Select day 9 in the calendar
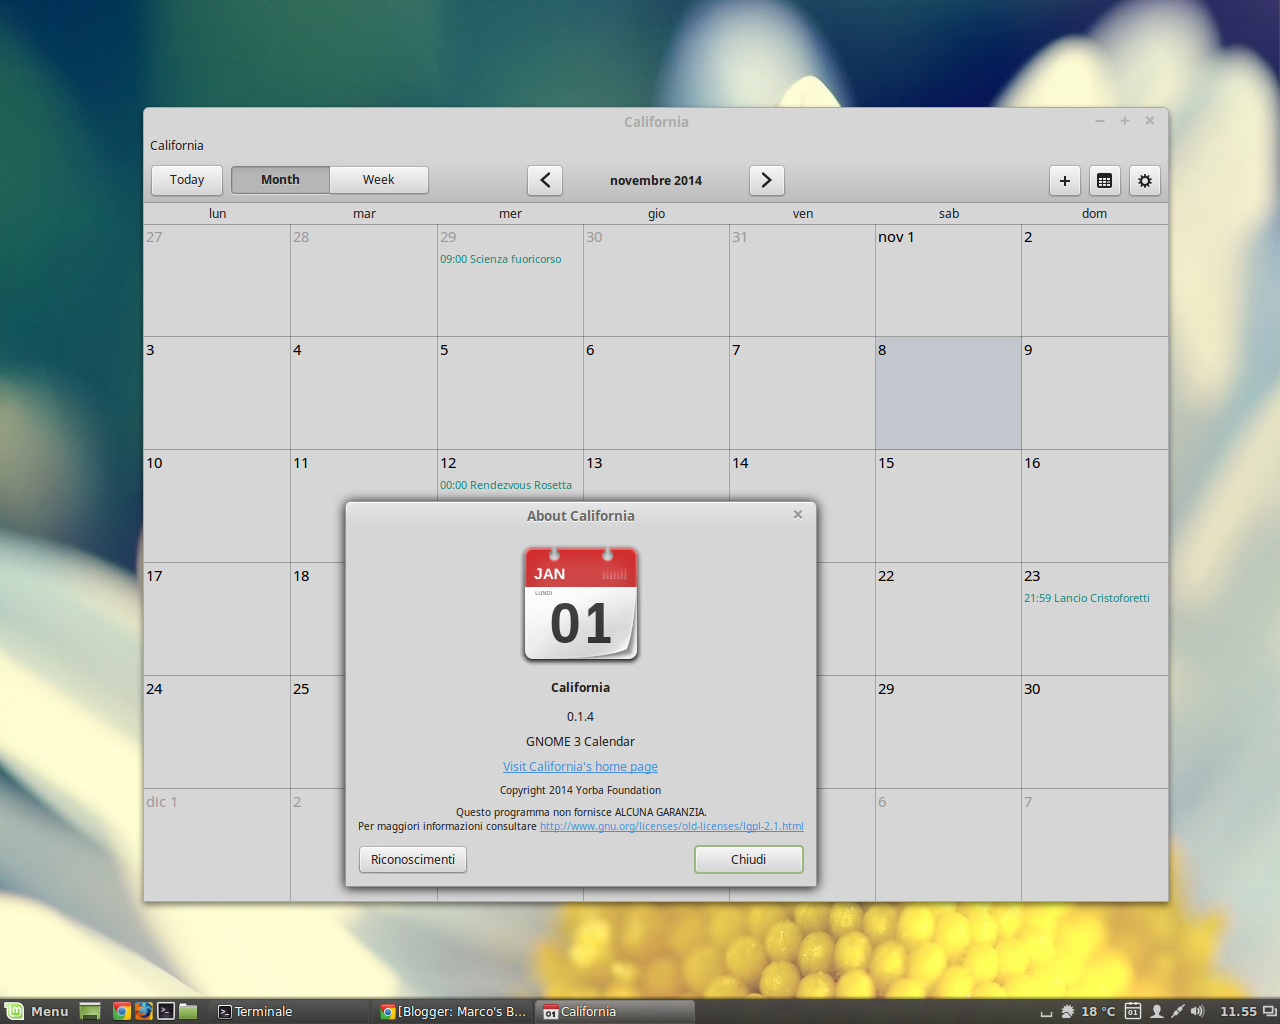This screenshot has height=1024, width=1280. (x=1095, y=393)
